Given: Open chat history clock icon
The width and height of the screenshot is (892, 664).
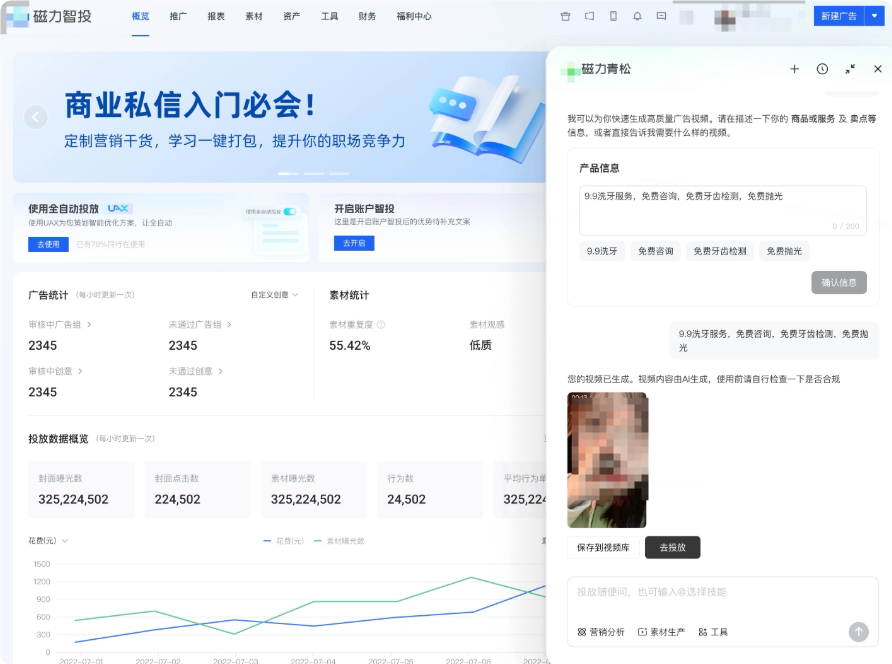Looking at the screenshot, I should coord(822,69).
